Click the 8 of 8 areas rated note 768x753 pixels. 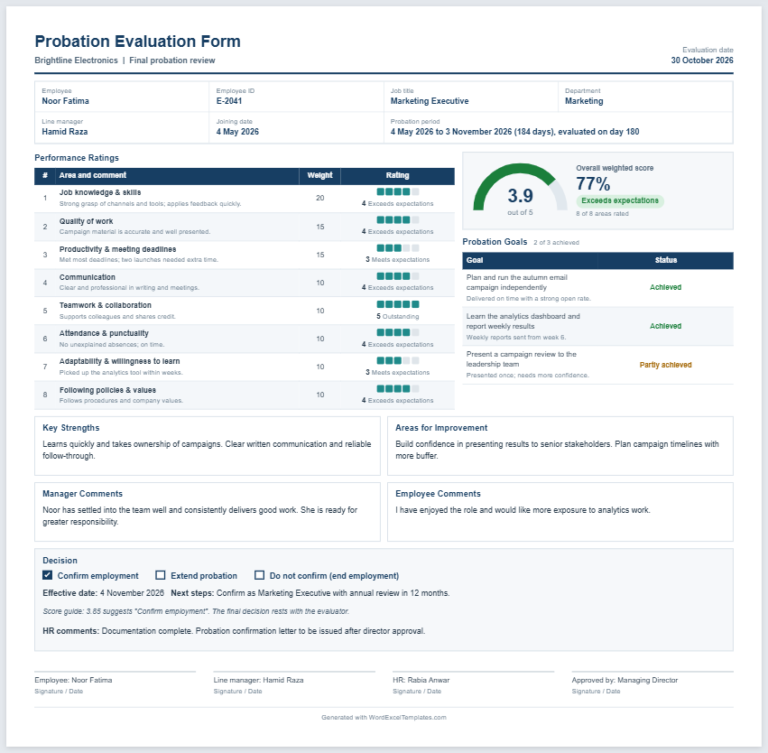click(602, 214)
